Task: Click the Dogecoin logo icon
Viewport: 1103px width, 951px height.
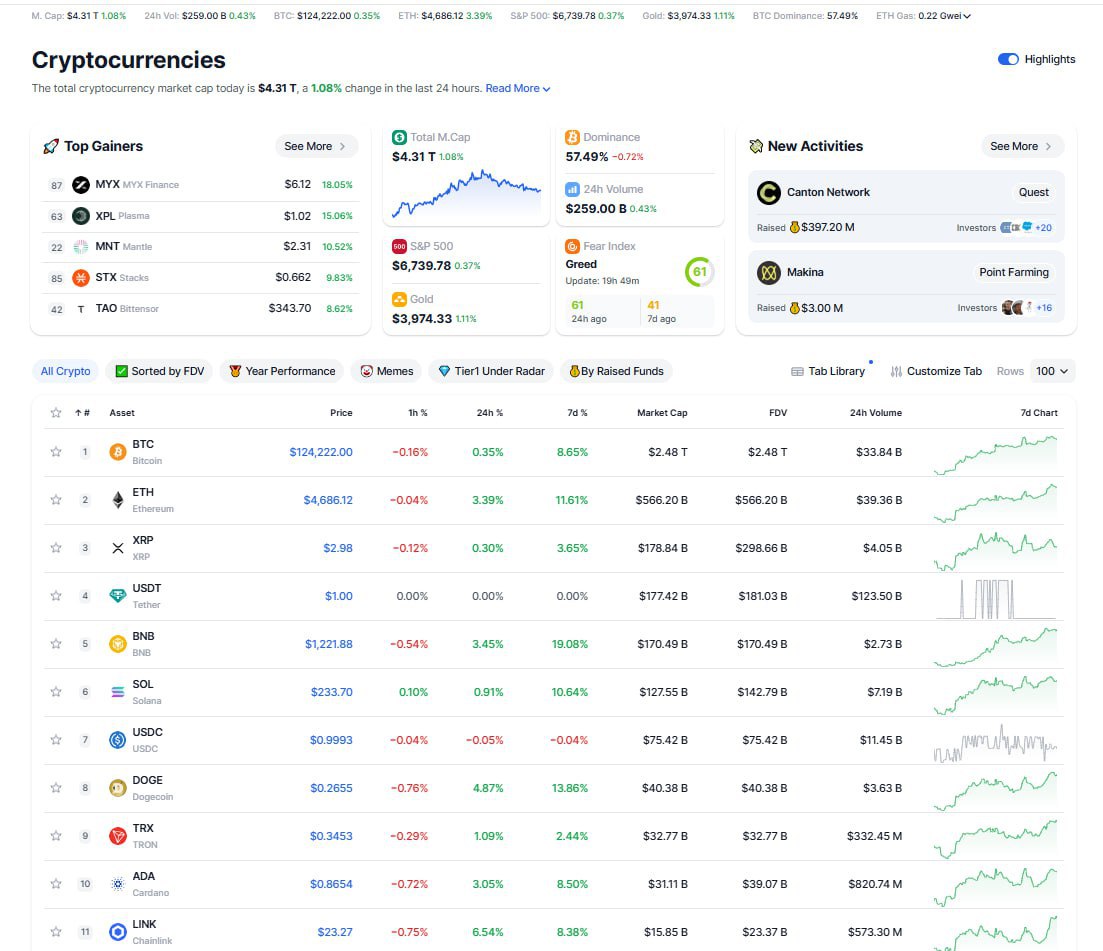Action: pos(118,788)
